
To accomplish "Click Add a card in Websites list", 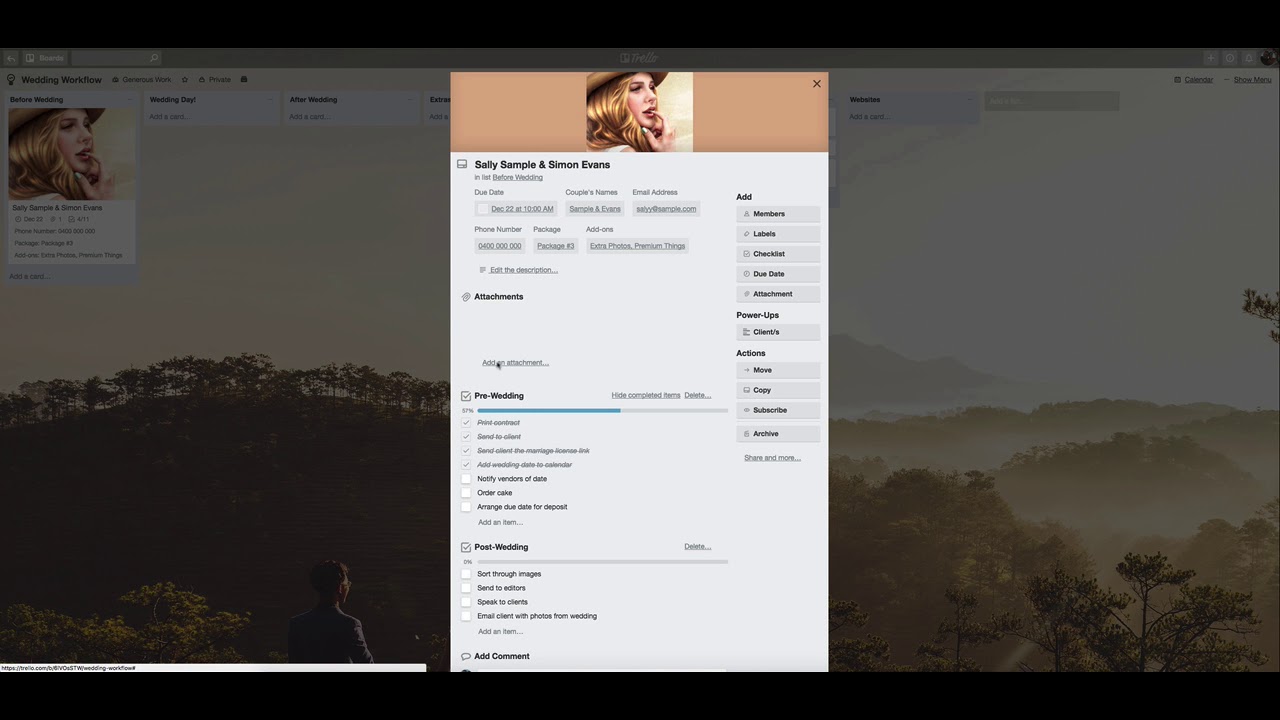I will click(x=869, y=117).
